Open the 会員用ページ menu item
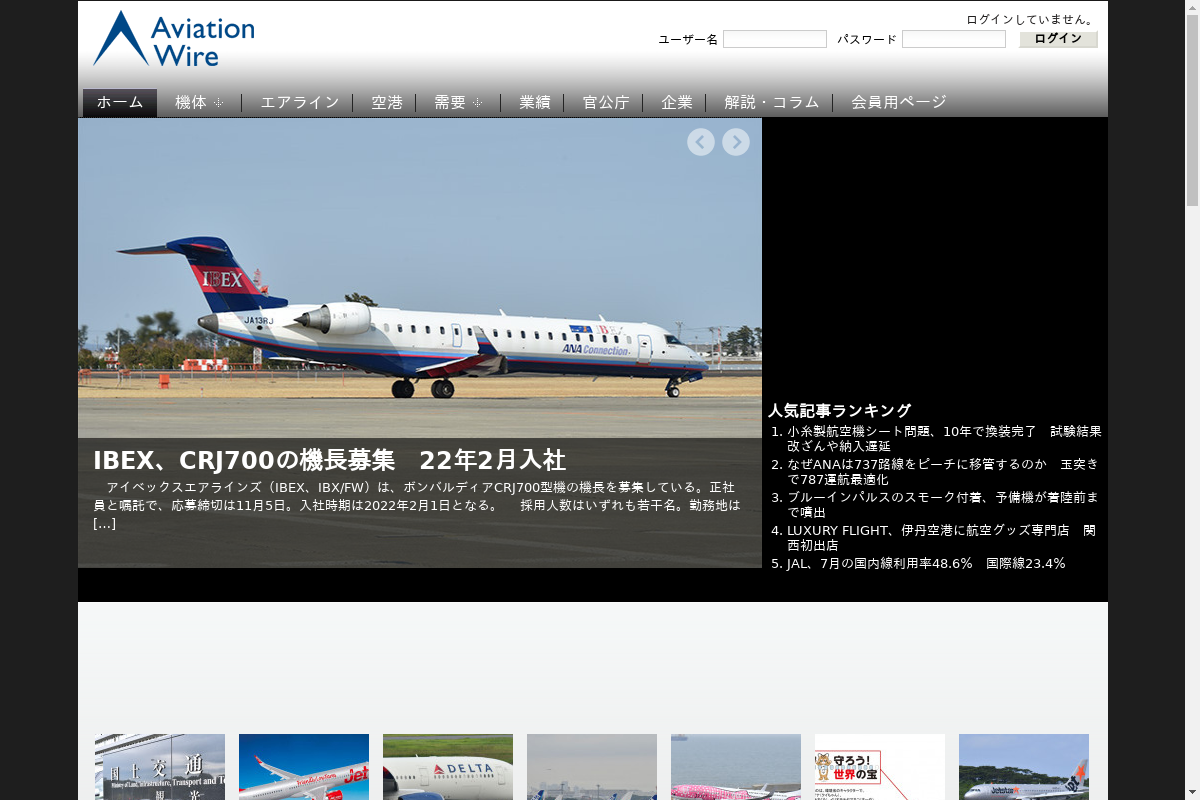The width and height of the screenshot is (1200, 800). [899, 102]
